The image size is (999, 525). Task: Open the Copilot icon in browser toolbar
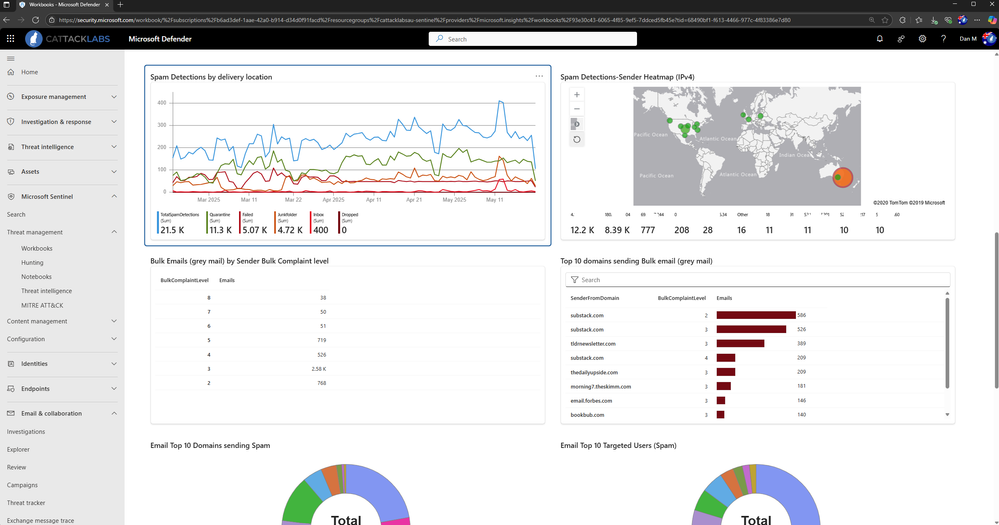992,20
